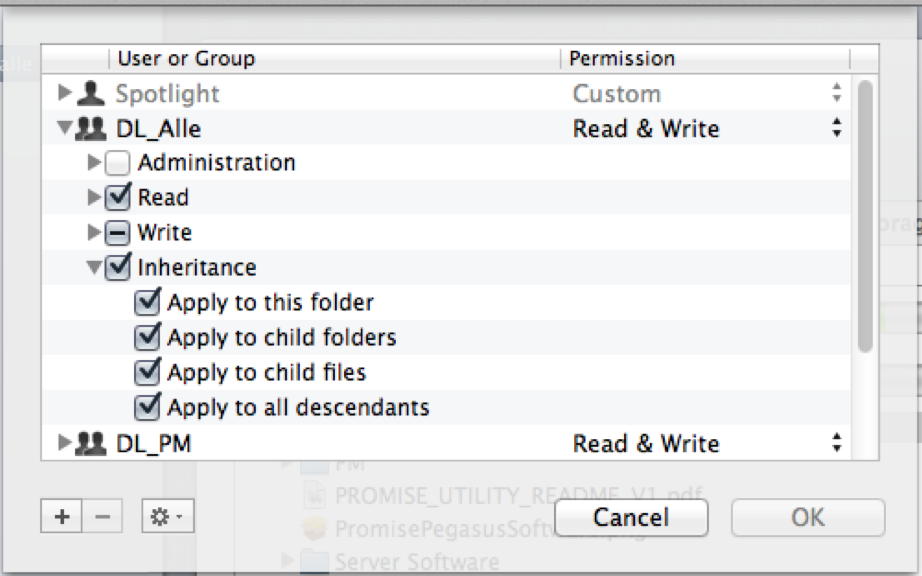The image size is (922, 576).
Task: Click the plus button to add entry
Action: (62, 517)
